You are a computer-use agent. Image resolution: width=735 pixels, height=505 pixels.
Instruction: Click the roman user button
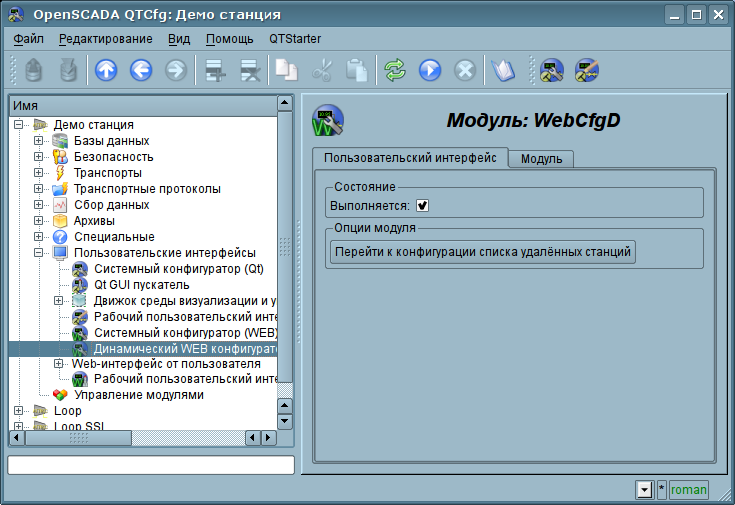coord(689,490)
